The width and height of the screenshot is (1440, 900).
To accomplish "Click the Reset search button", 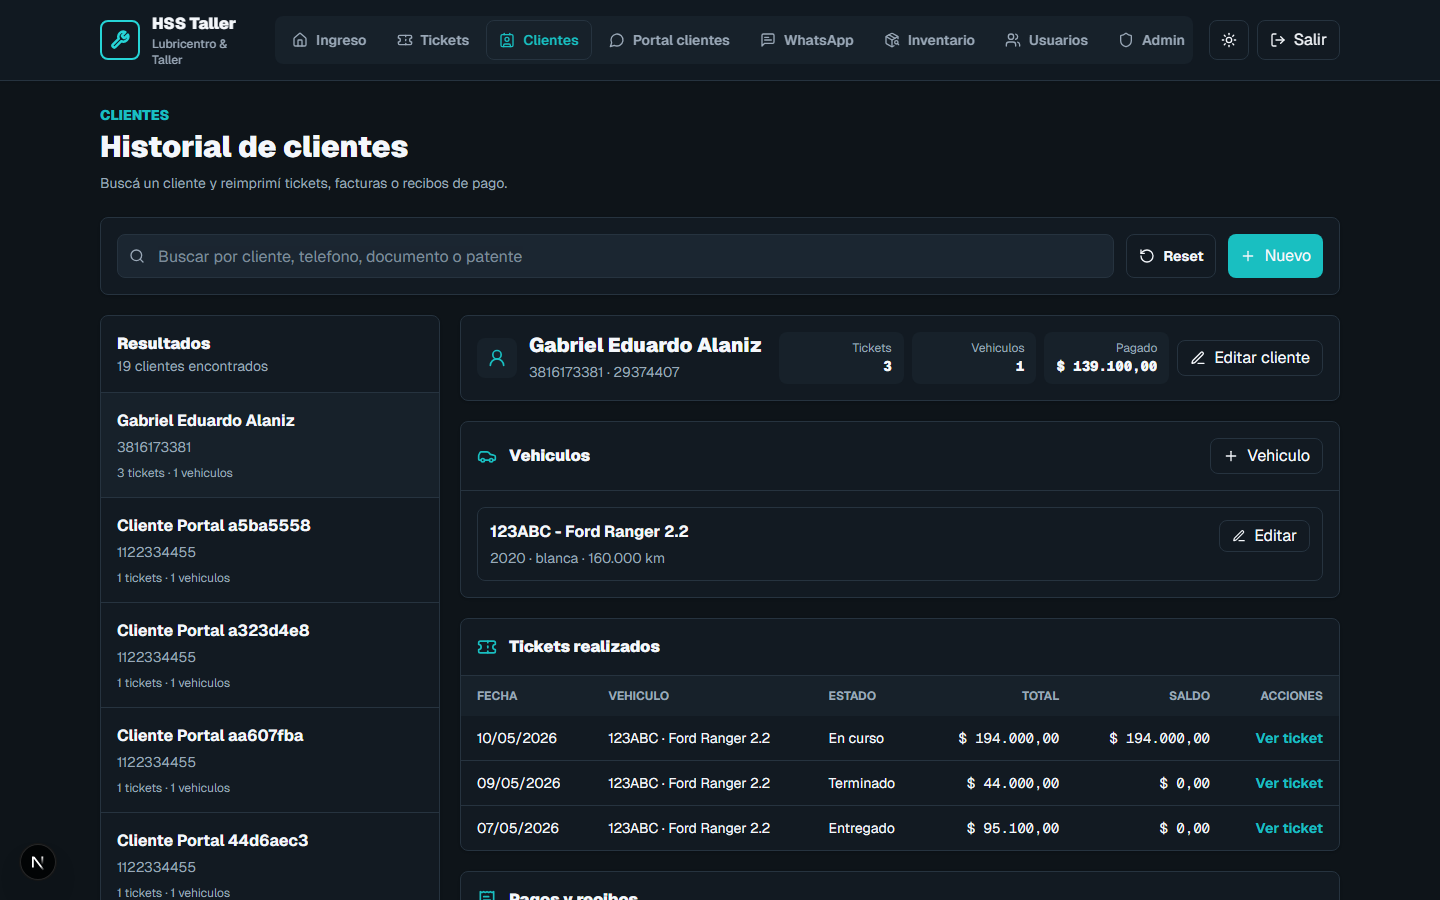I will [x=1171, y=256].
